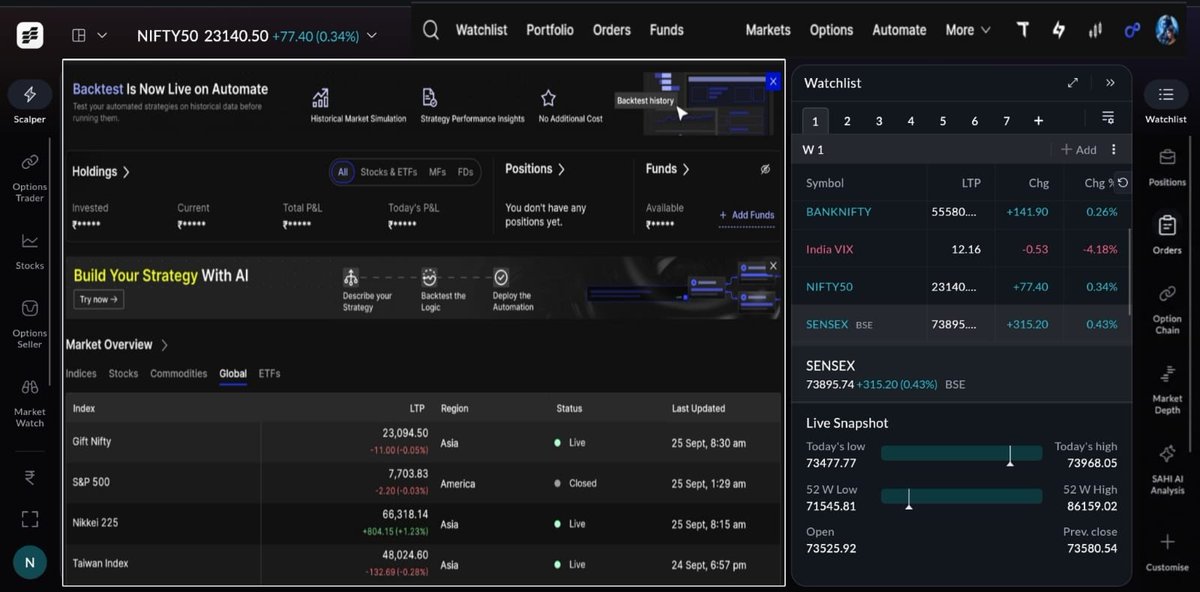Select MFs holdings filter
The width and height of the screenshot is (1200, 592).
[437, 172]
